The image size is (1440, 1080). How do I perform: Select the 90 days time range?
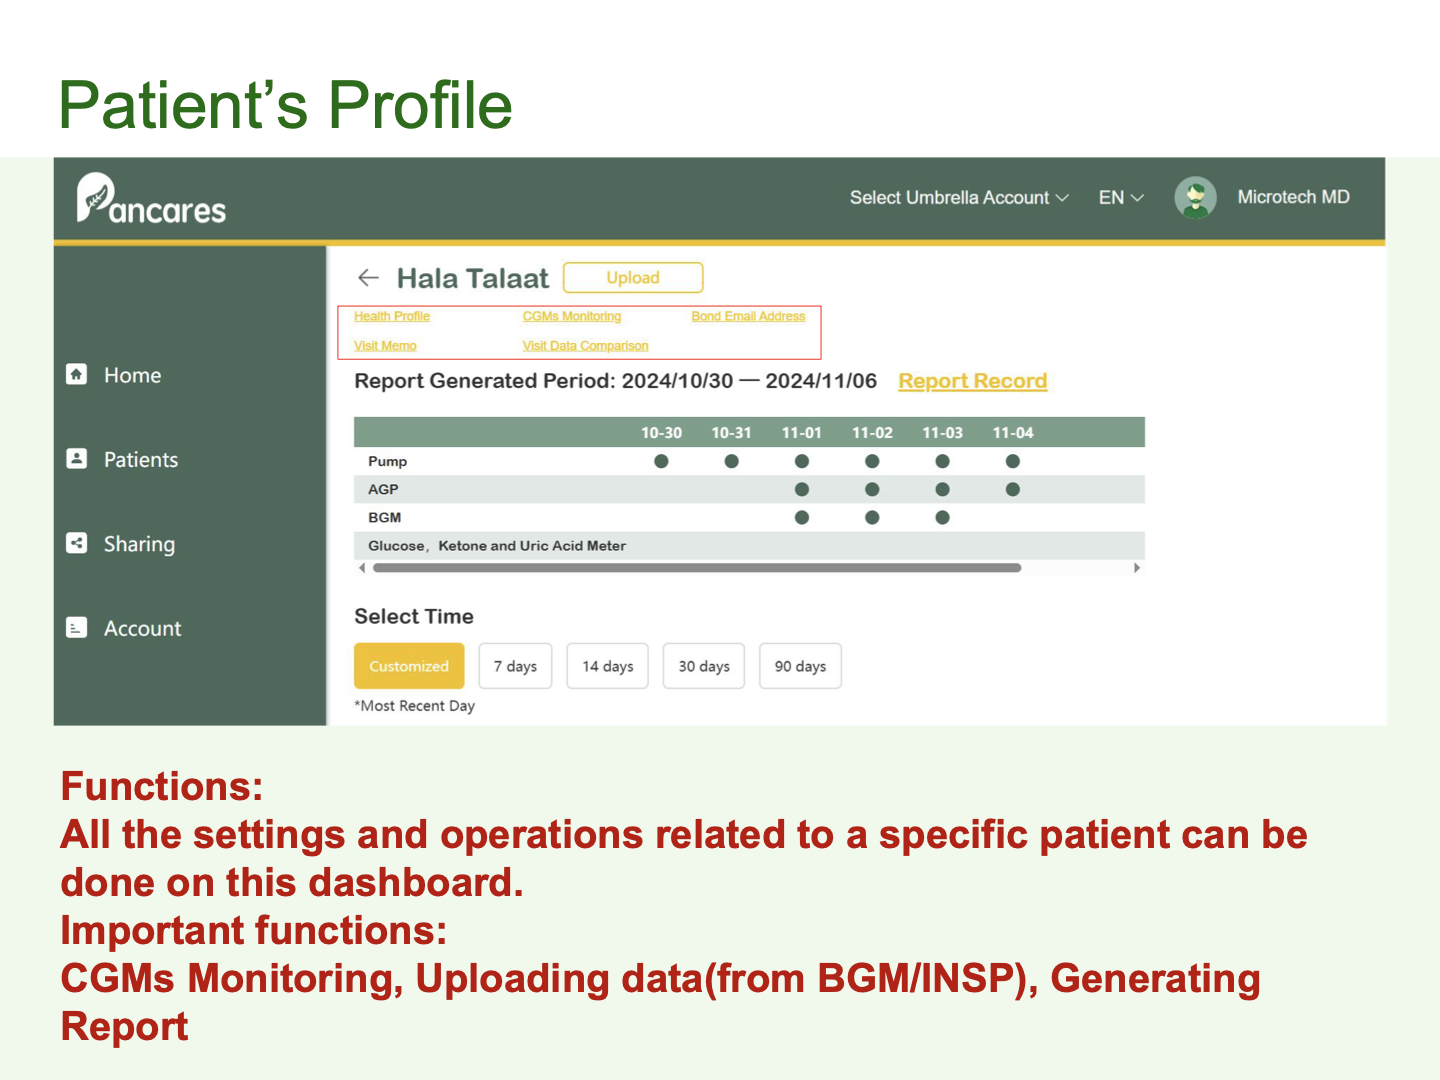tap(800, 666)
